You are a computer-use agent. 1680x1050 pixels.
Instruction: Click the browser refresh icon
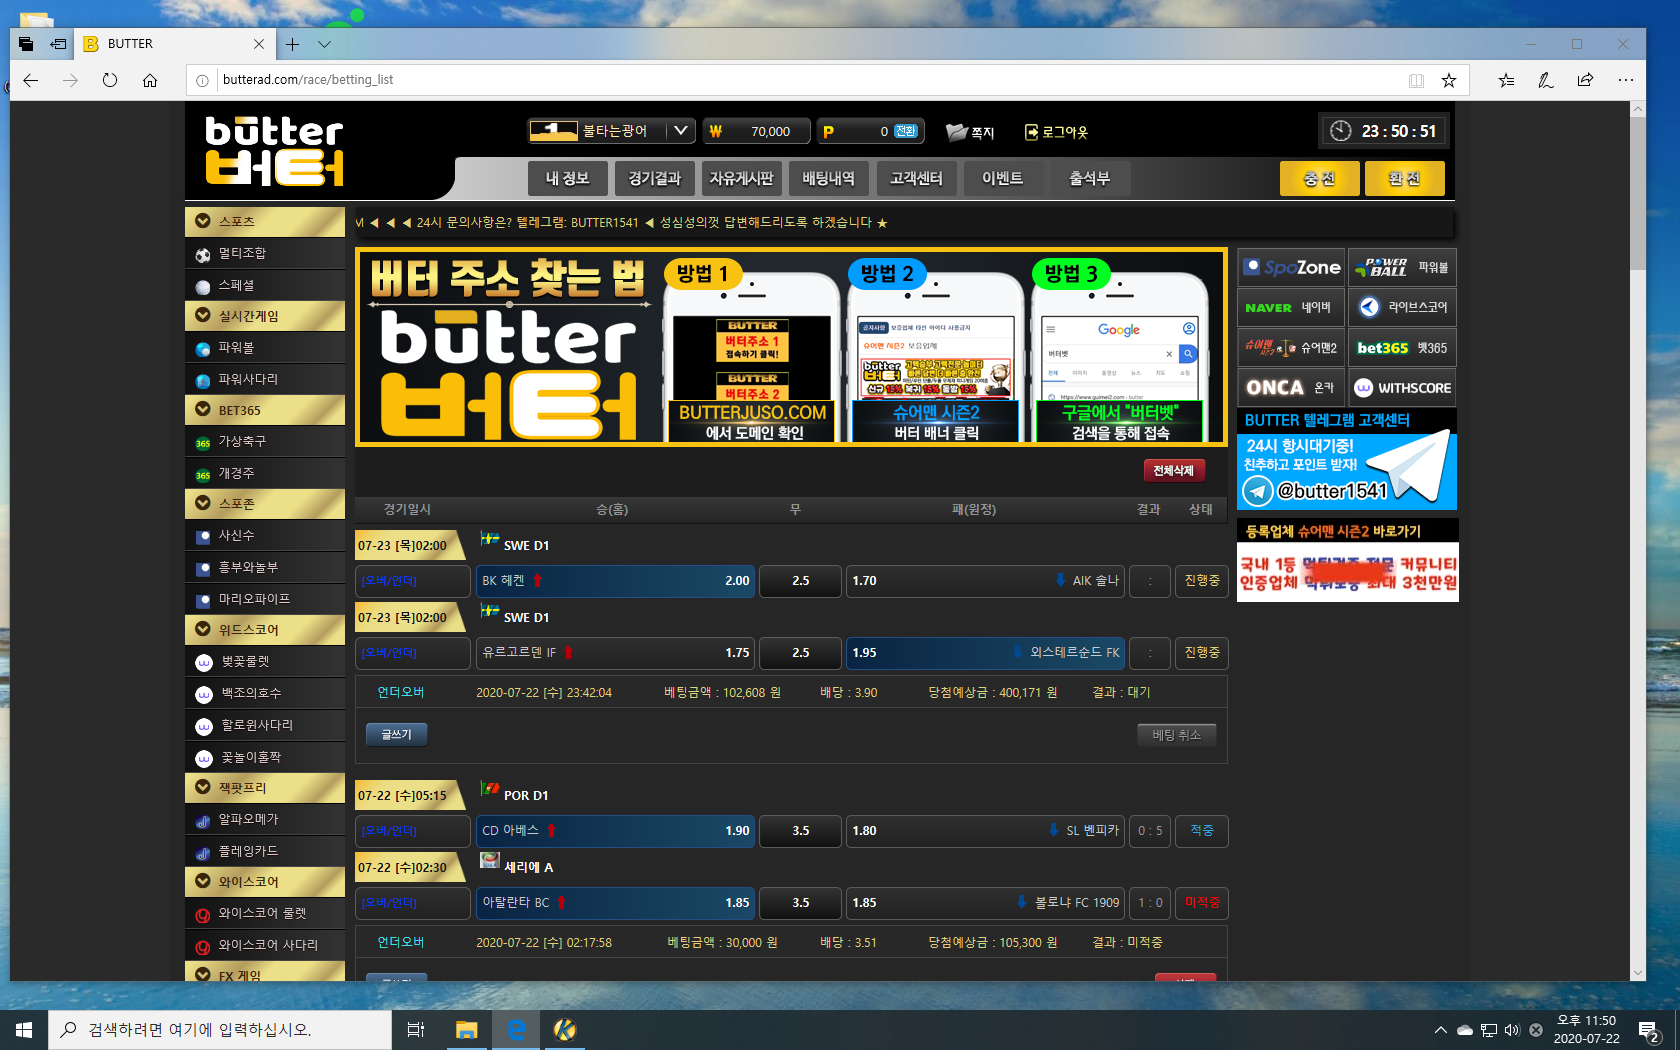(110, 80)
